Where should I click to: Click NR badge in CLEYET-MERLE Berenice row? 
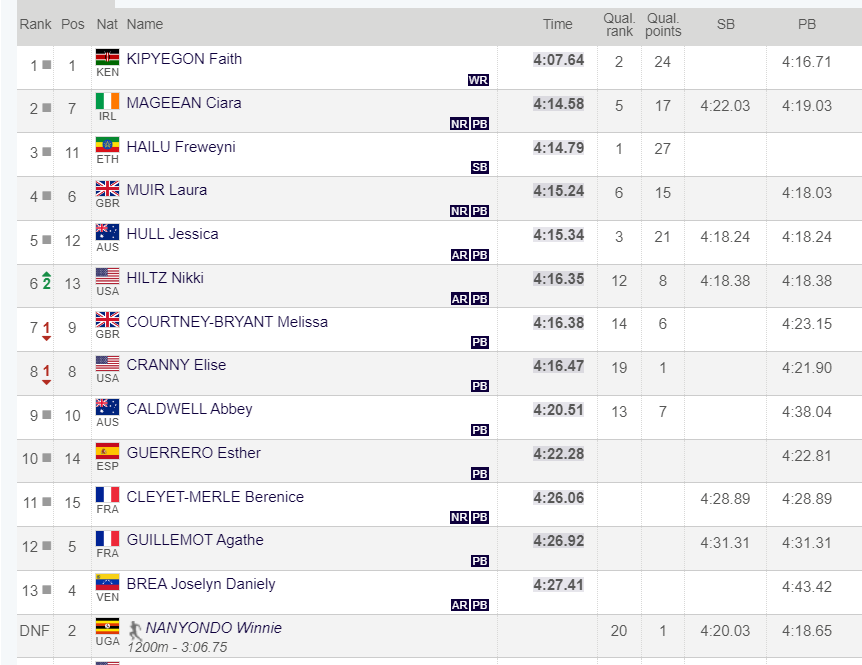459,517
